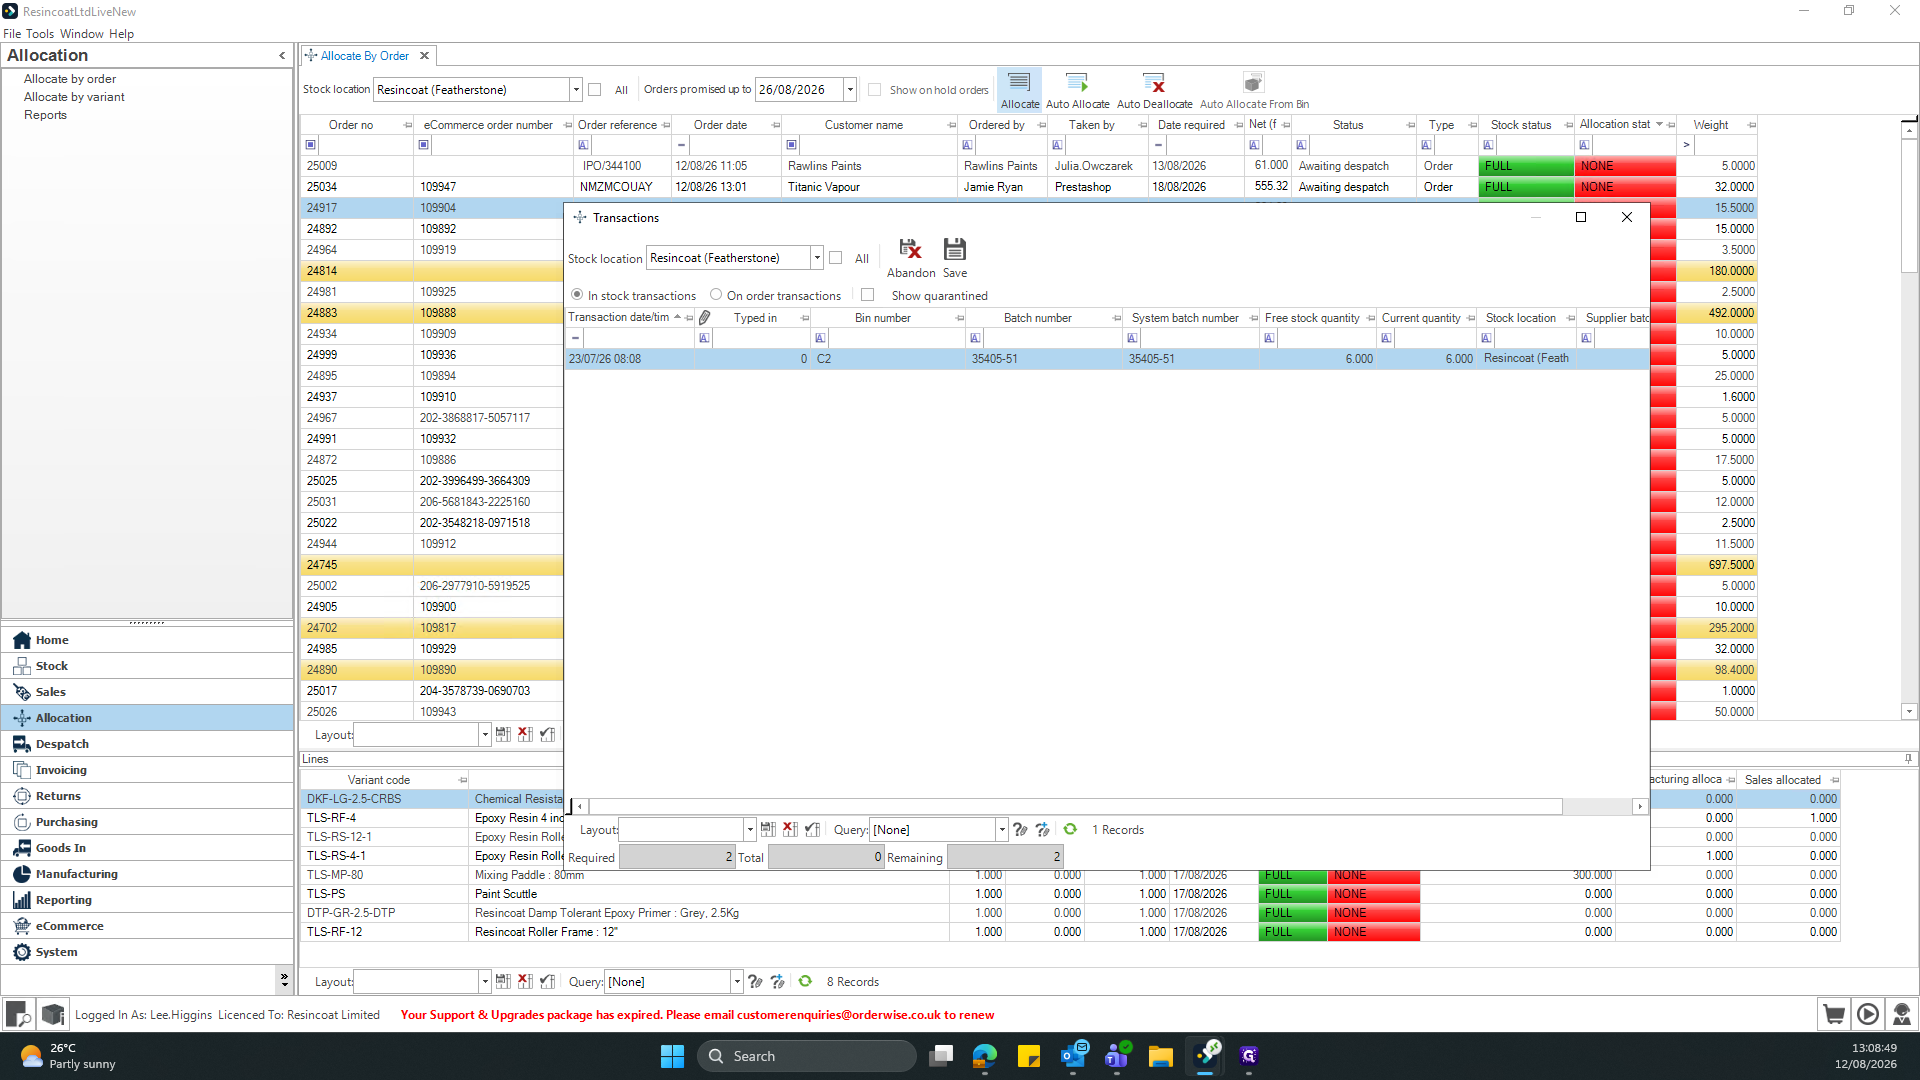Expand Query dropdown in Transactions footer
Image resolution: width=1920 pixels, height=1080 pixels.
(x=1002, y=829)
